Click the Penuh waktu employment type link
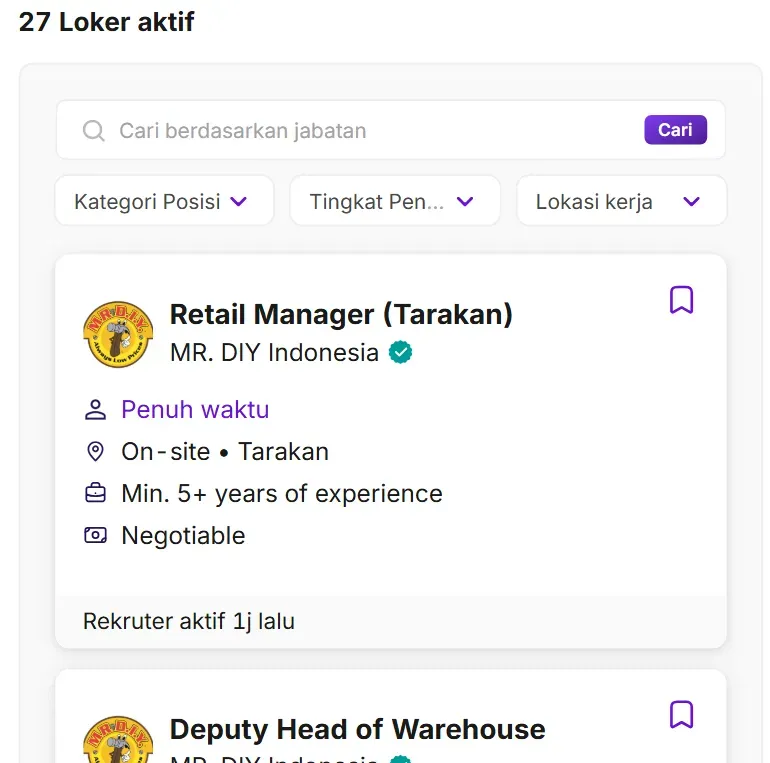The width and height of the screenshot is (770, 763). (x=195, y=410)
